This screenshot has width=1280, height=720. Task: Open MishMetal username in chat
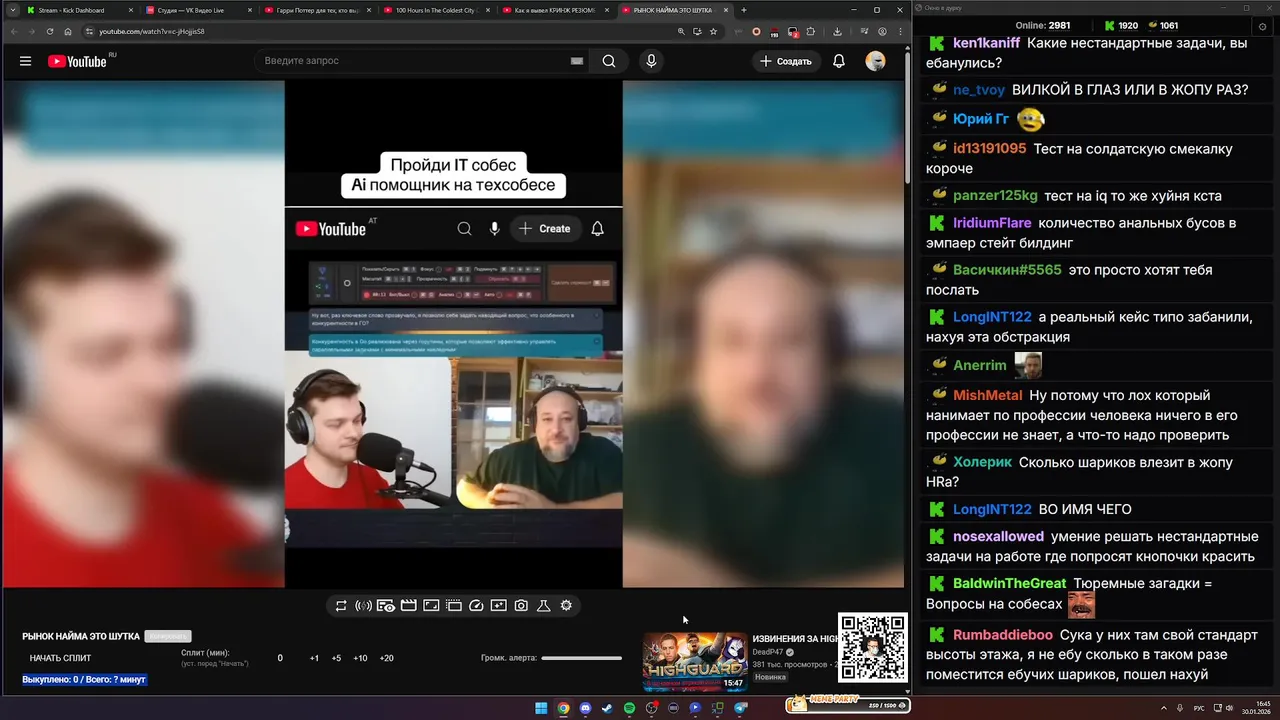point(988,395)
